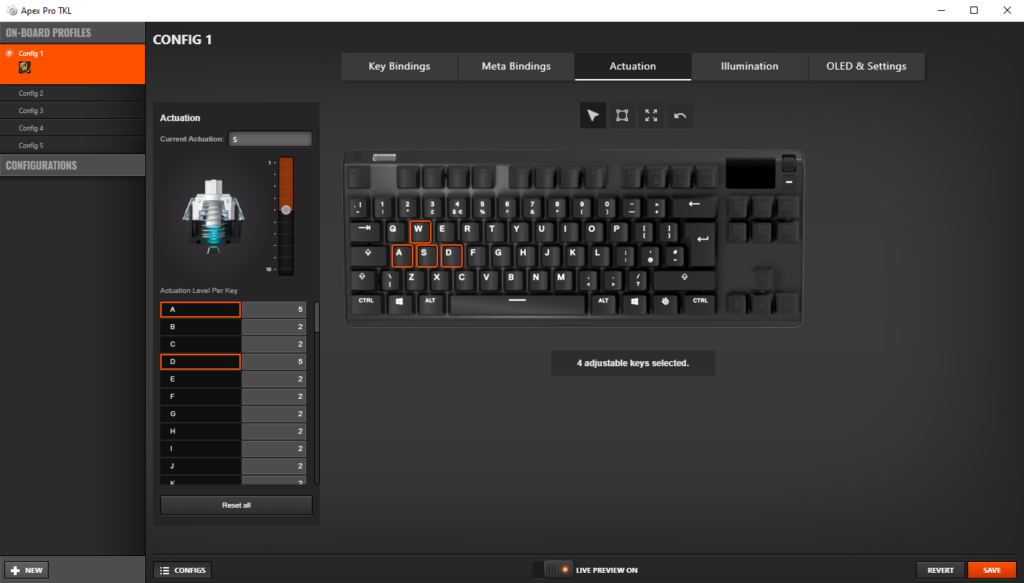Select the spacebar on keyboard diagram
1024x583 pixels.
[517, 304]
